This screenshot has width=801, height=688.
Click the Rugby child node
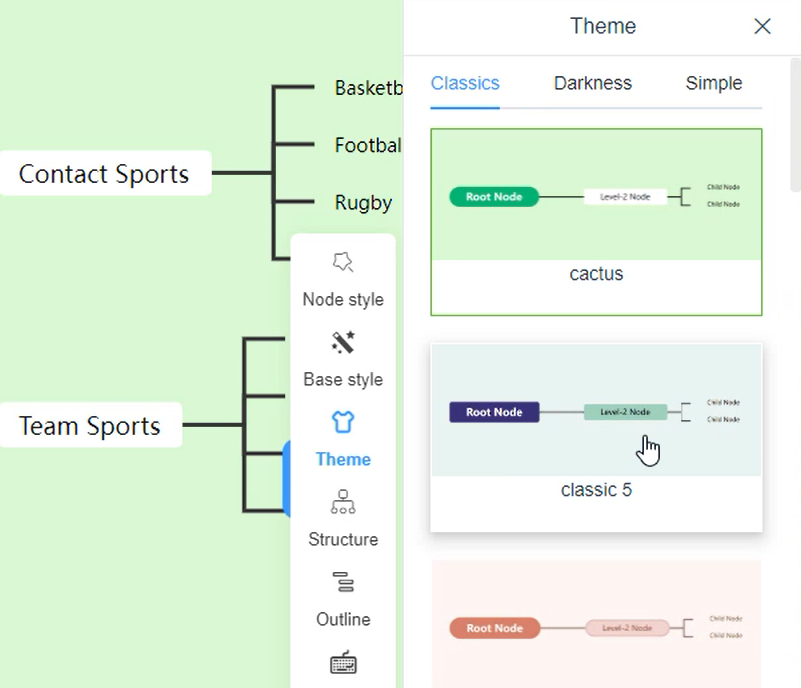[x=363, y=203]
